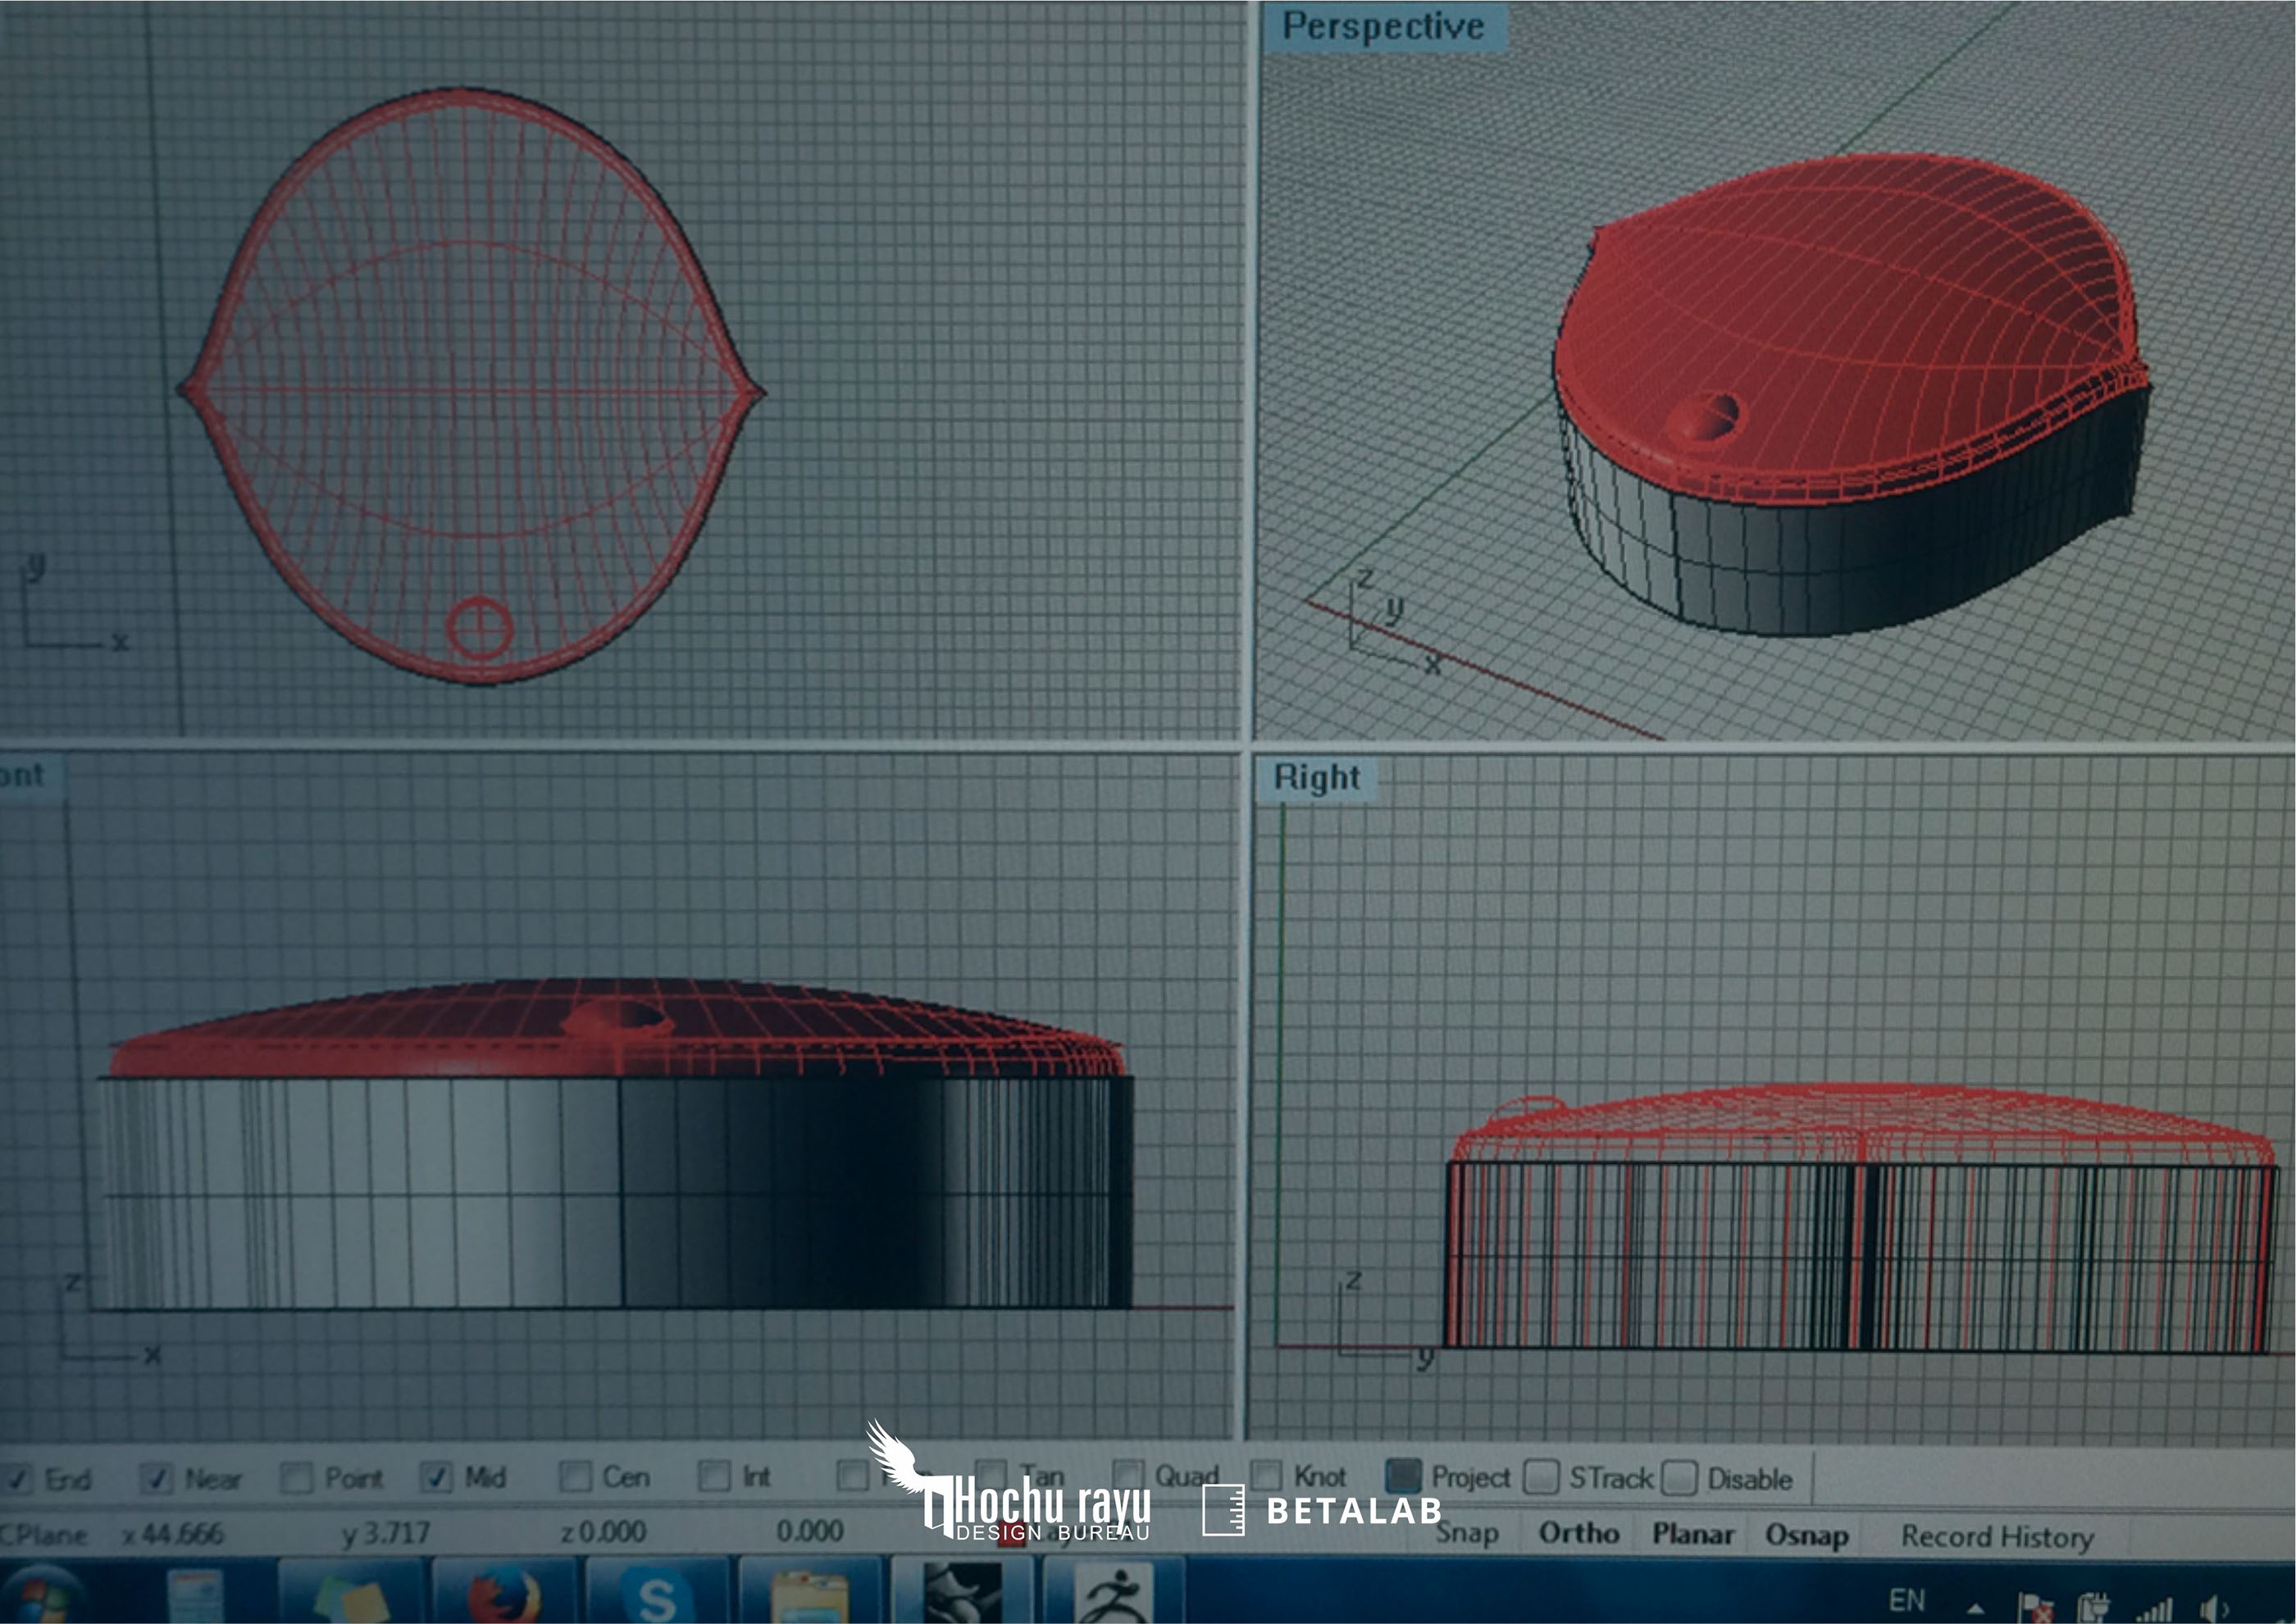
Task: Toggle the Project osnap option
Action: [1403, 1476]
